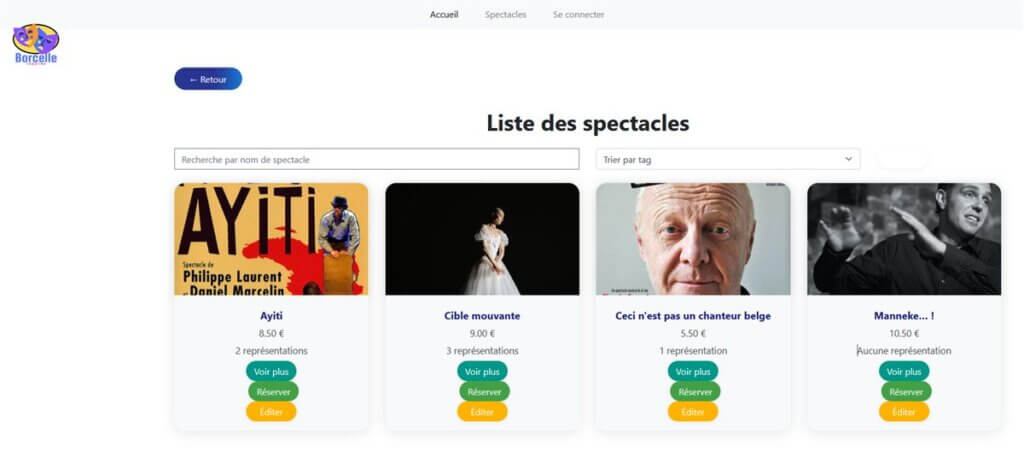Click the Ceci n'est pas un chanteur belge photo
This screenshot has width=1024, height=474.
tap(693, 239)
